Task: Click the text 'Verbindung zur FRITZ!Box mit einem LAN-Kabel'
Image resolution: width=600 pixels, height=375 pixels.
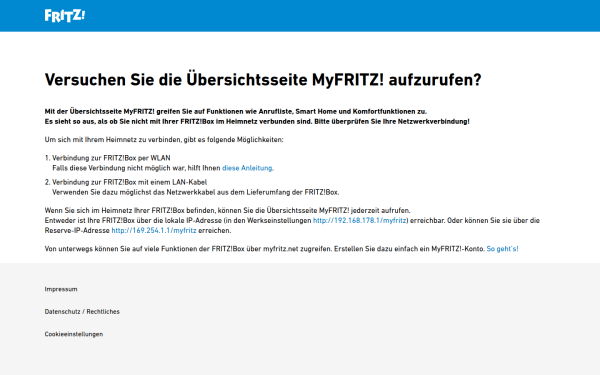Action: (x=129, y=182)
